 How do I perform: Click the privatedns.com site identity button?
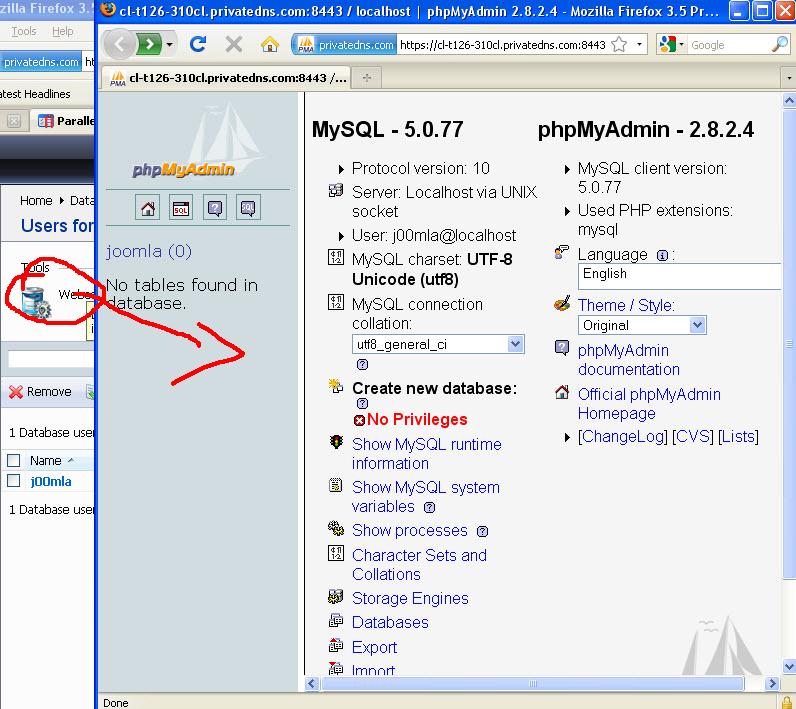point(345,45)
